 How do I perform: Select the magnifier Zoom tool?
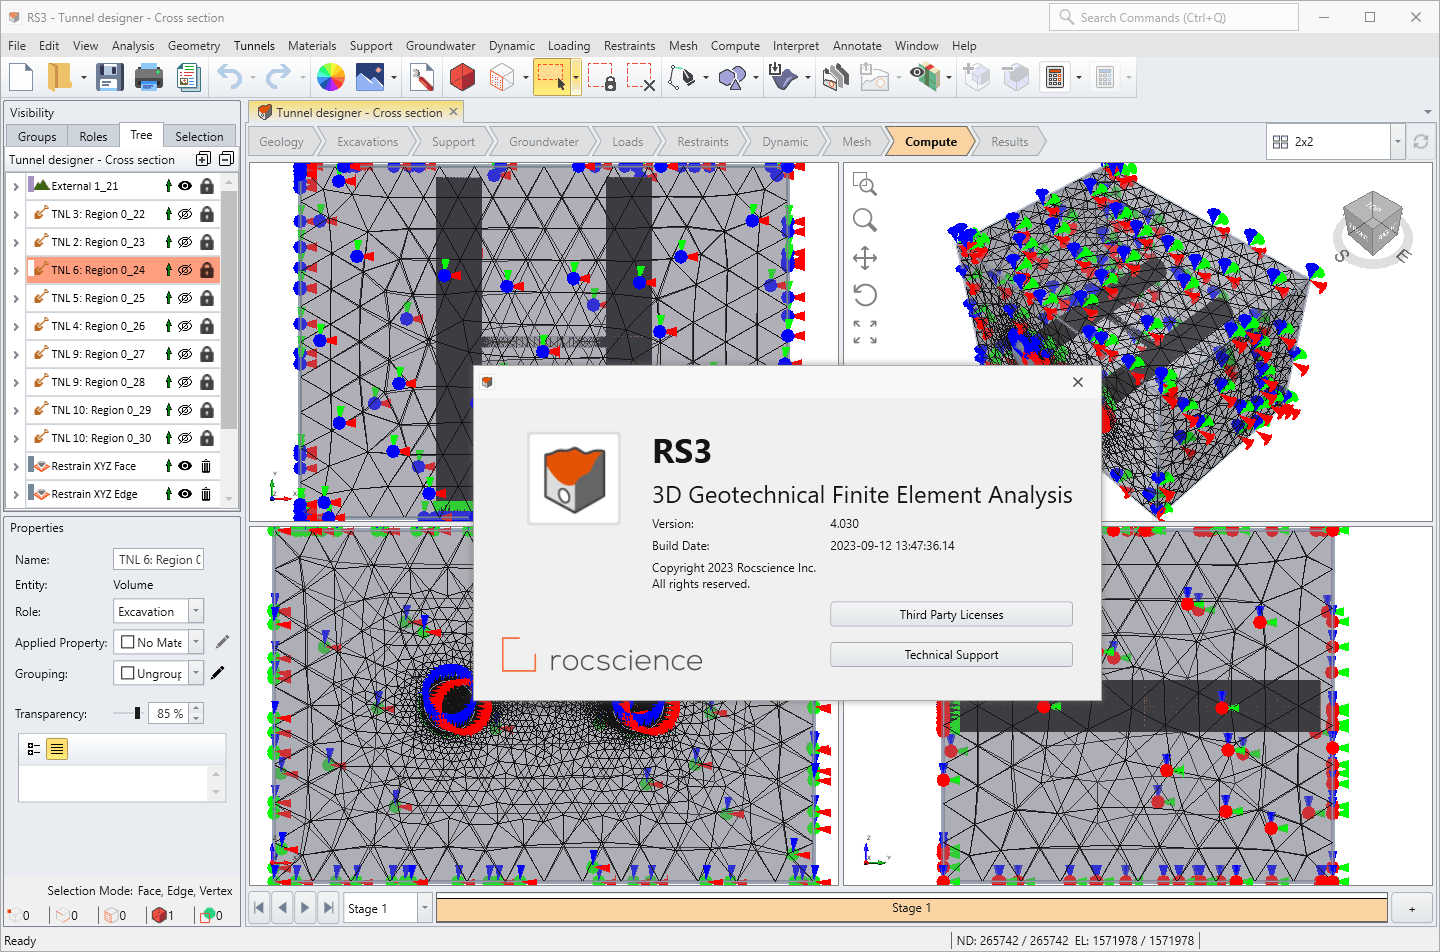(x=865, y=220)
